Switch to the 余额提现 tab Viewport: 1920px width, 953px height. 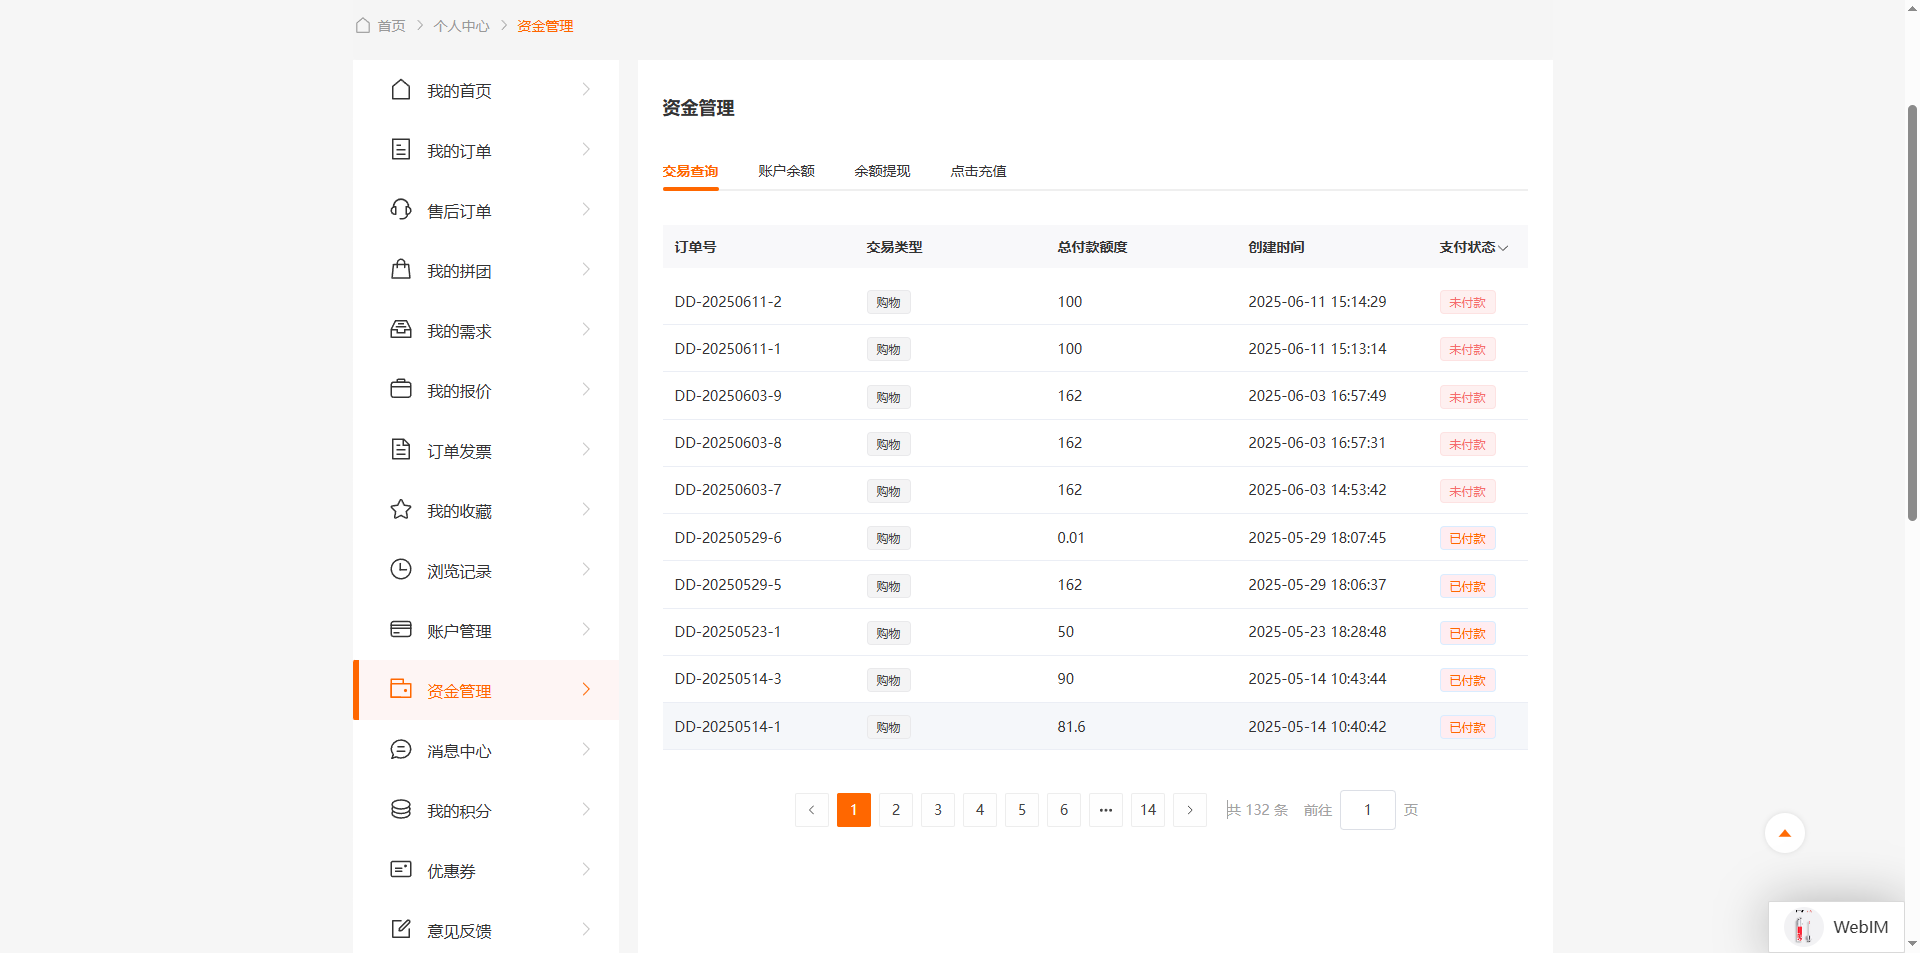pyautogui.click(x=882, y=171)
